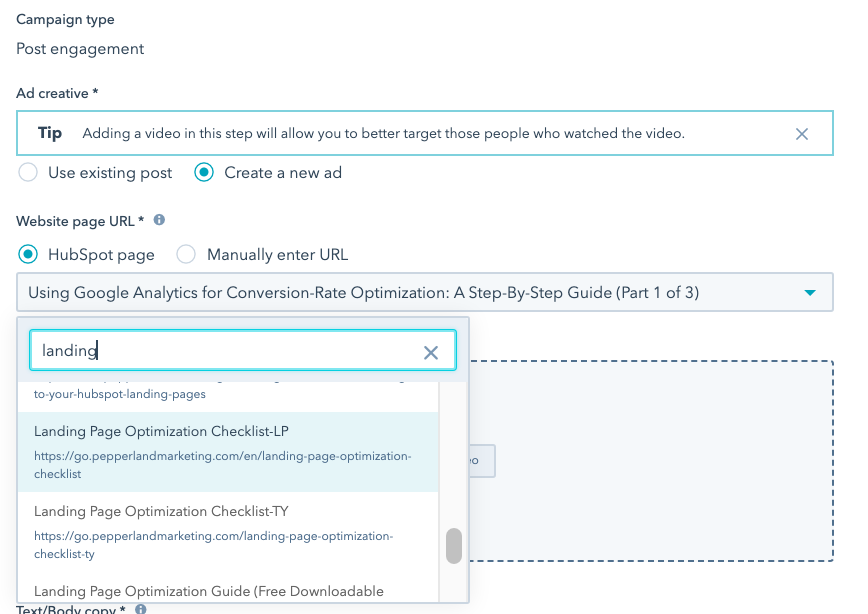Click the dropdown list scrollbar thumb
This screenshot has height=614, width=868.
tap(454, 546)
